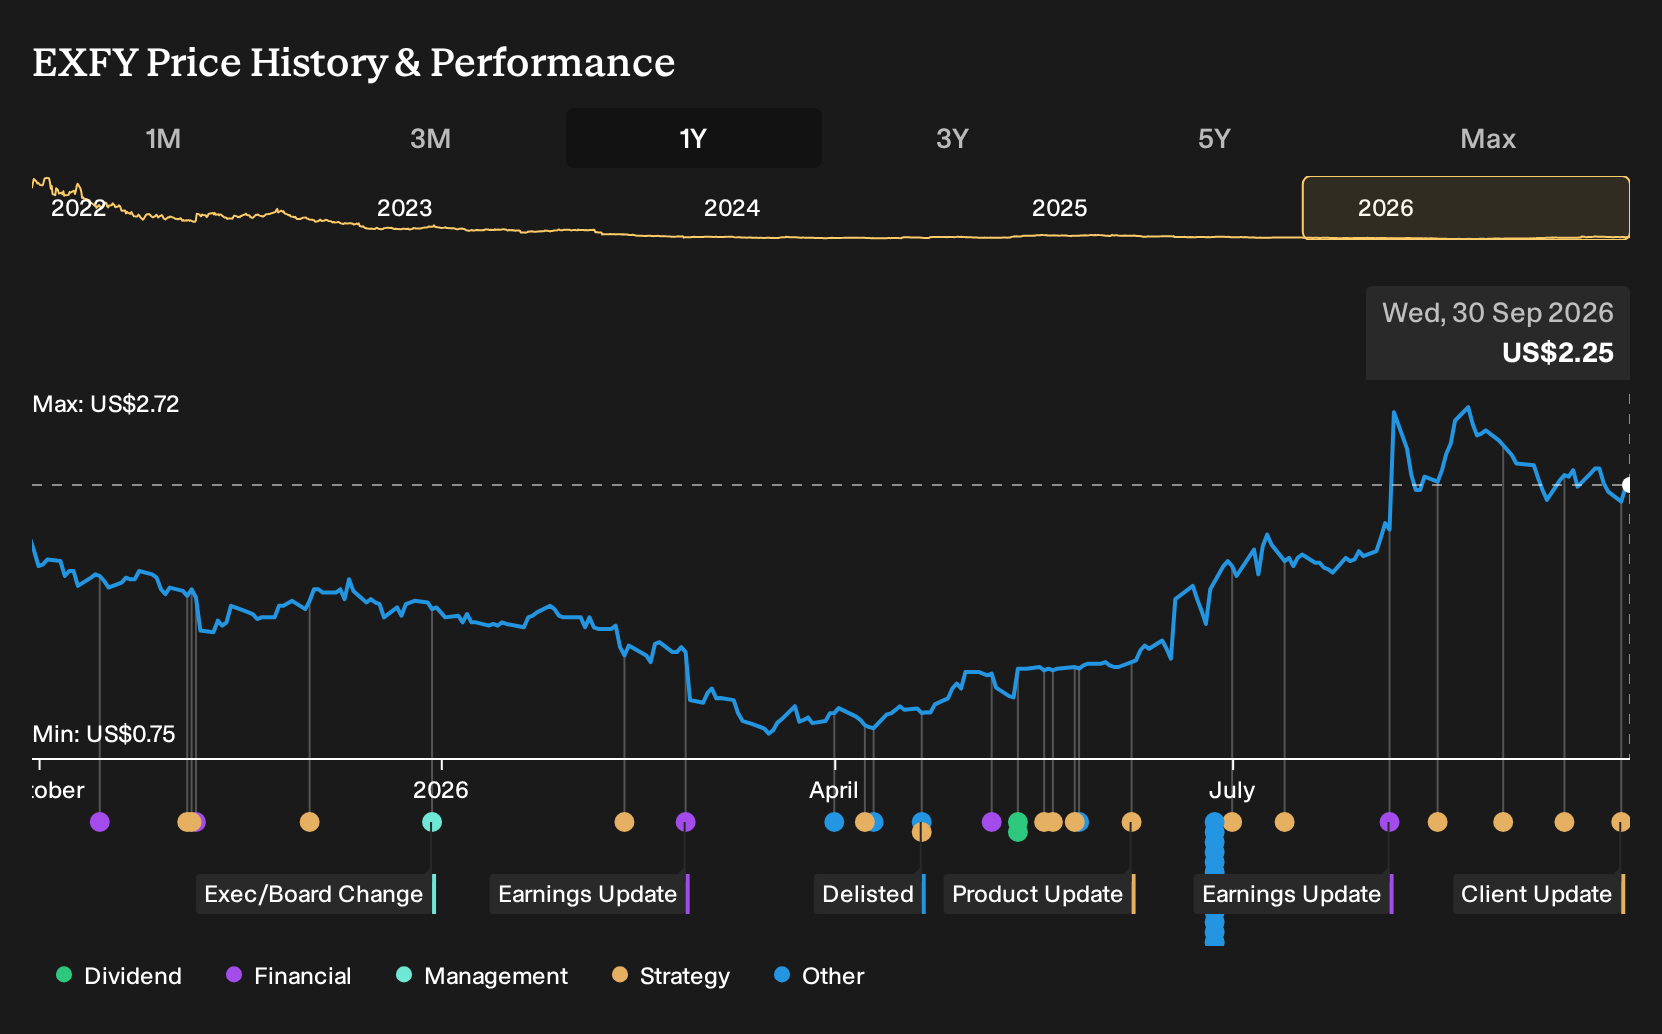
Task: Click the Min: US$0.75 label
Action: pos(104,734)
